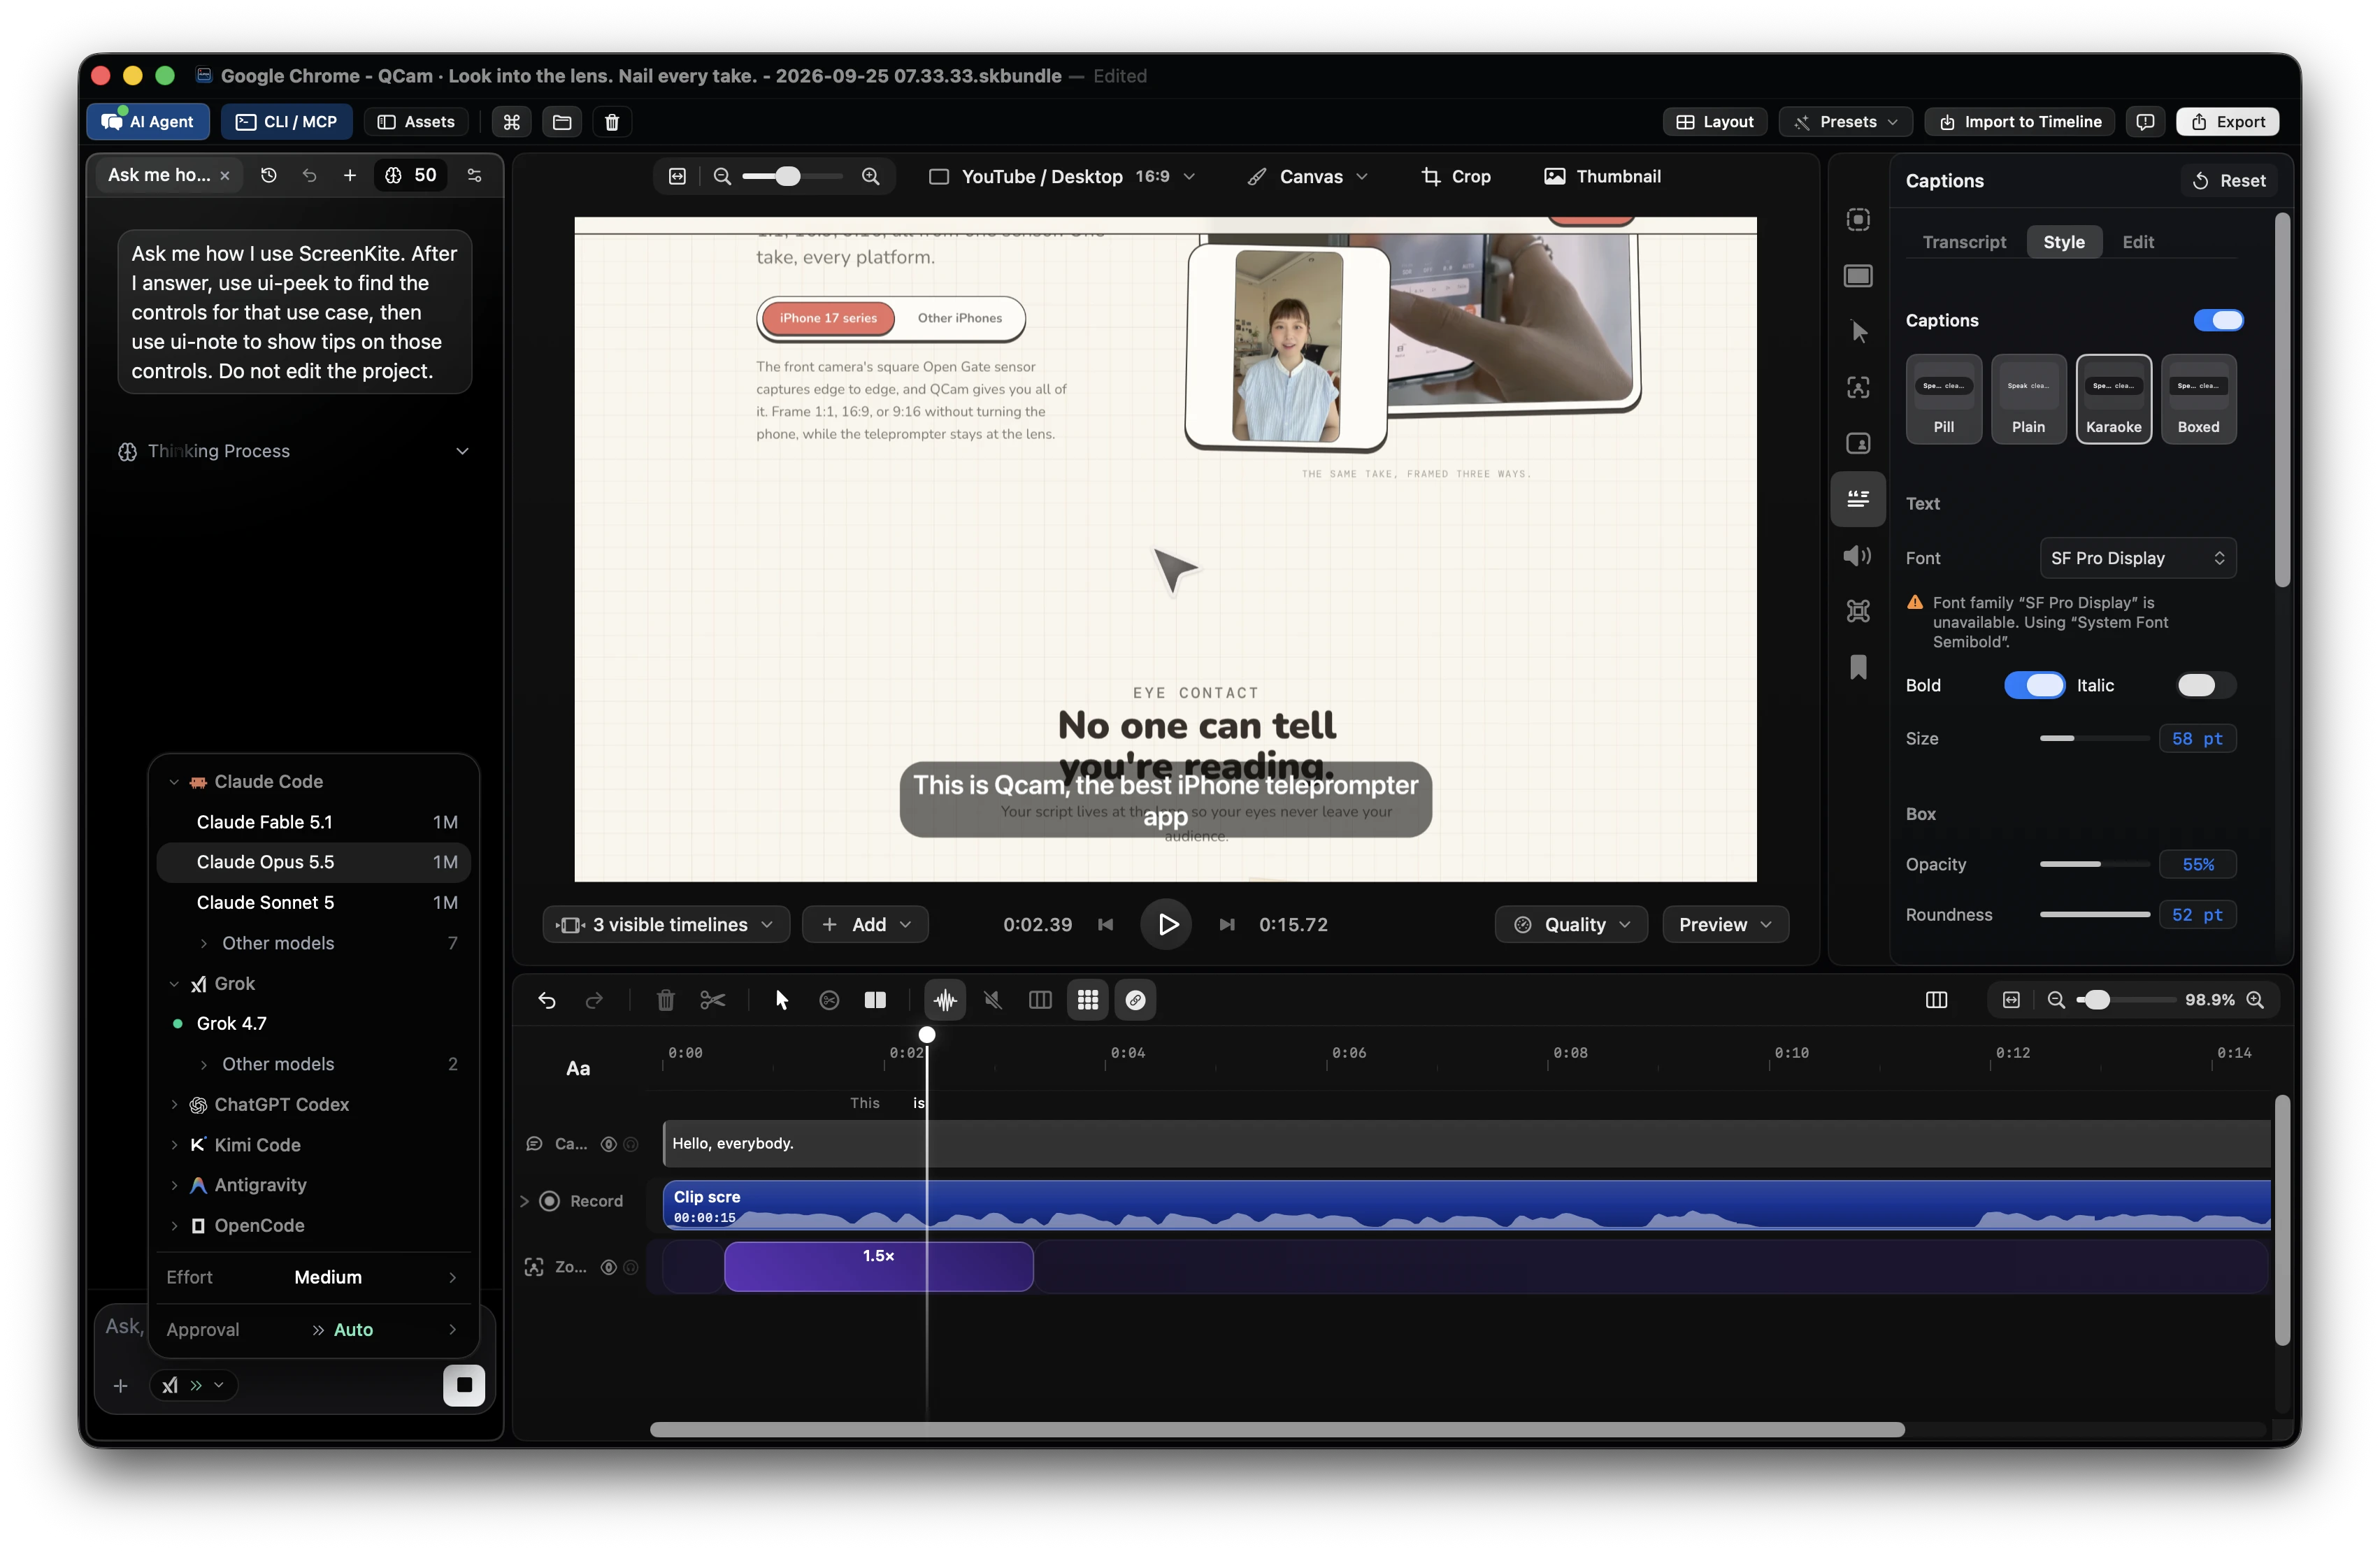
Task: Adjust the caption Size slider
Action: coord(2094,738)
